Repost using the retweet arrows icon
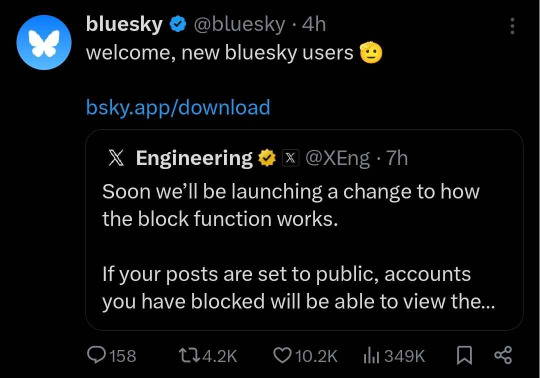Screen dimensions: 540x378 coord(189,355)
